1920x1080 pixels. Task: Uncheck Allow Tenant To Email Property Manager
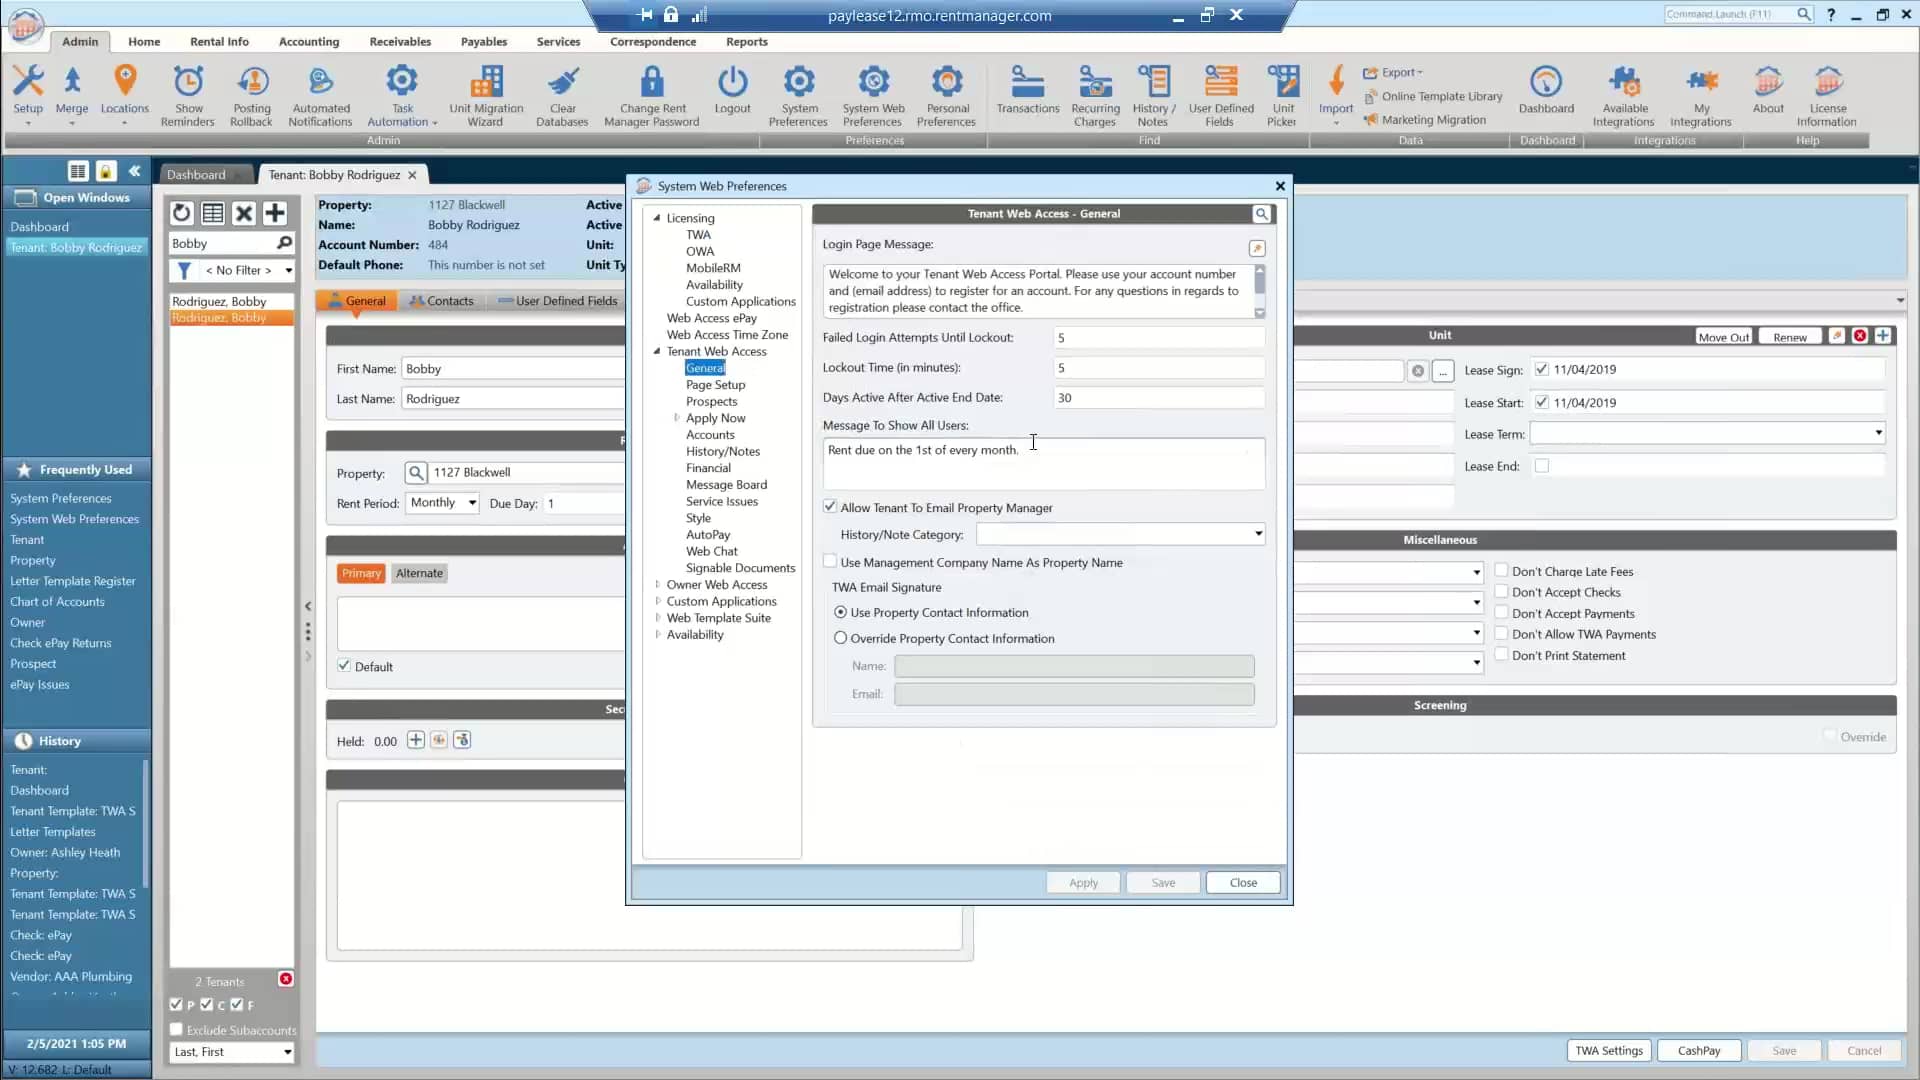pos(830,507)
